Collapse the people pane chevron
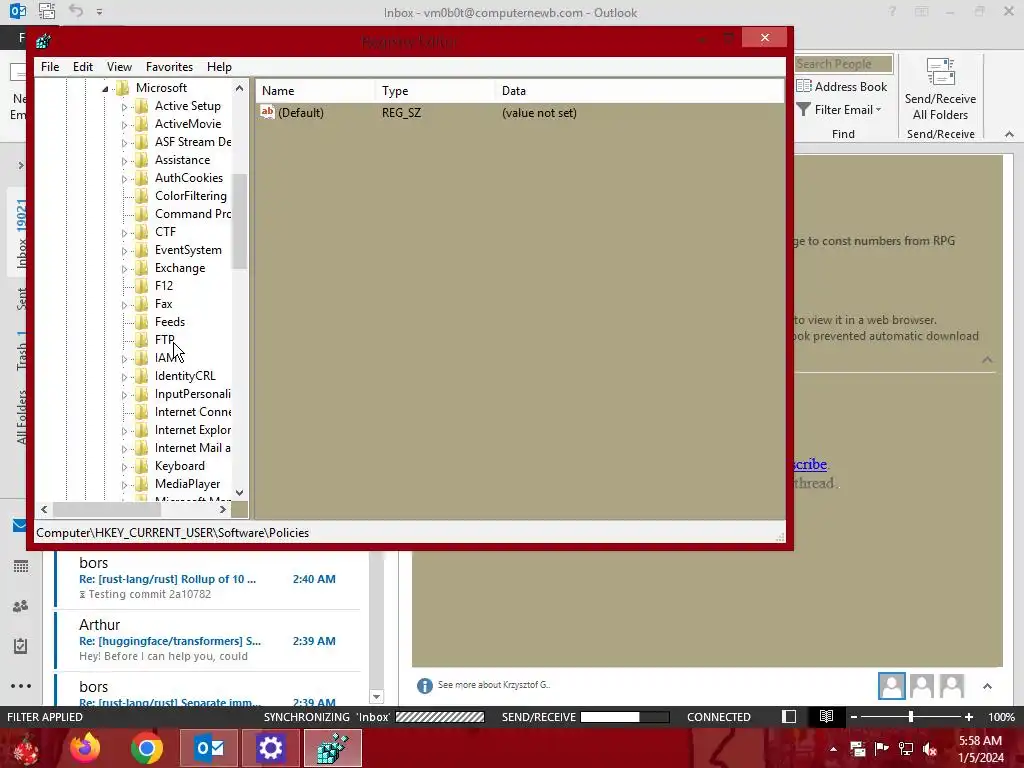1024x768 pixels. coord(987,686)
